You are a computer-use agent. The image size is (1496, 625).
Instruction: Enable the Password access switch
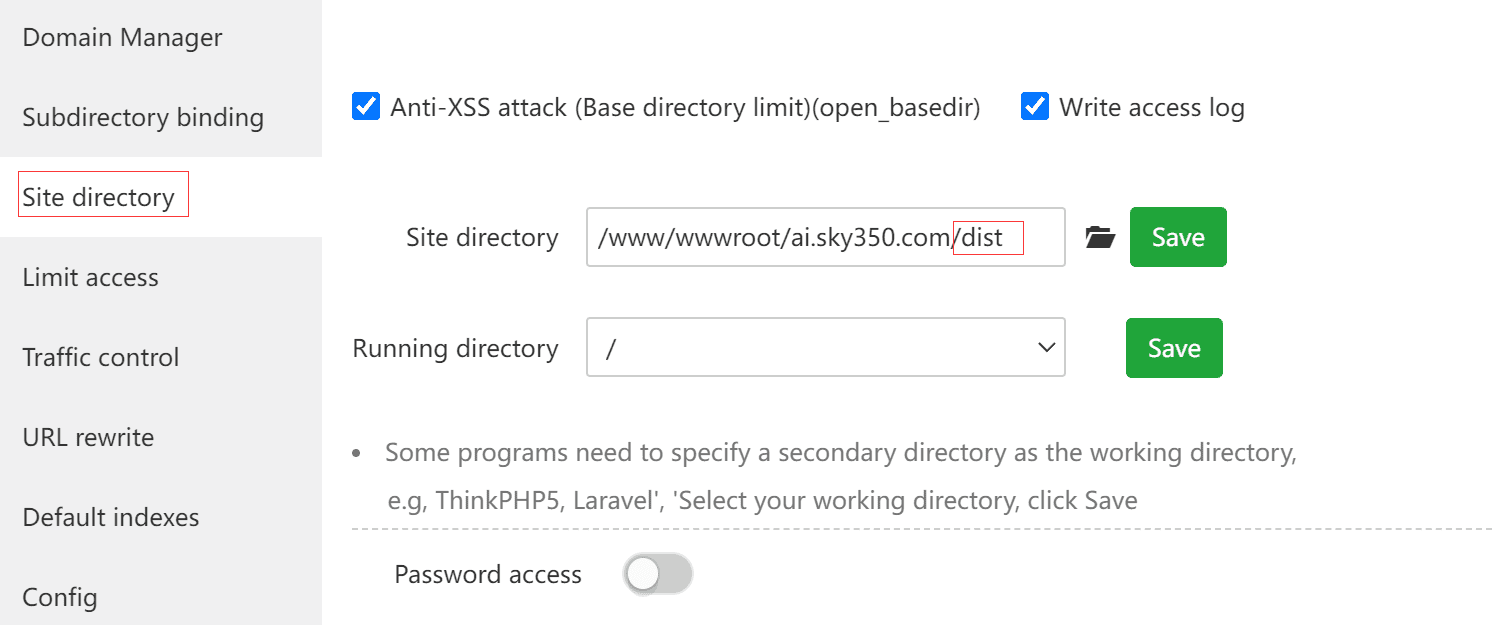pos(658,574)
